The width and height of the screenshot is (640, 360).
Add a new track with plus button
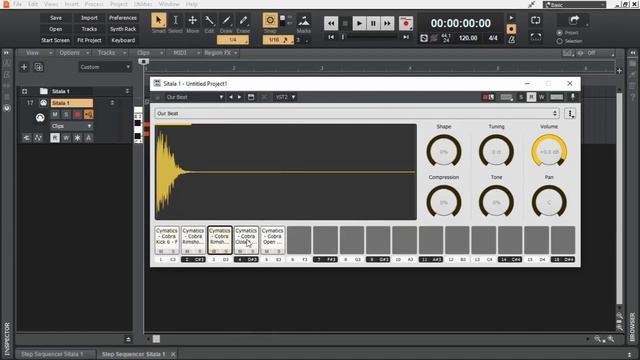24,67
